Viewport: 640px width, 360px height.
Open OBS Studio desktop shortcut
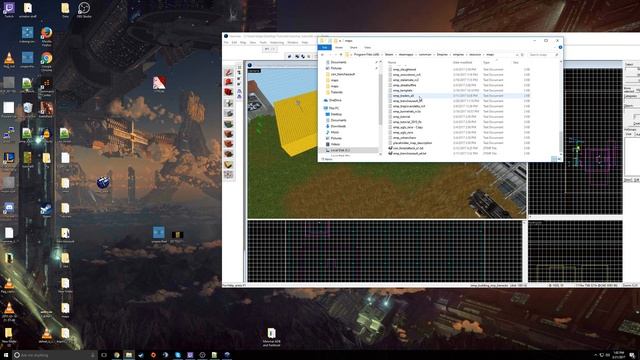84,10
